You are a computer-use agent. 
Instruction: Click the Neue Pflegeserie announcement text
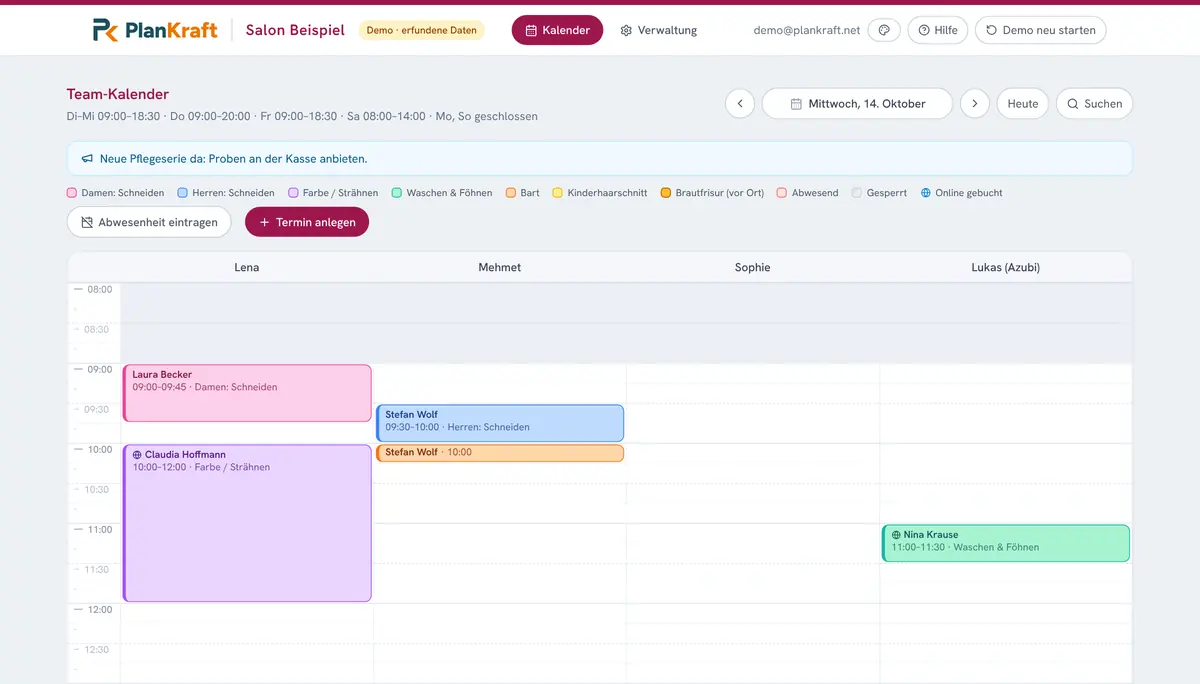(x=233, y=159)
